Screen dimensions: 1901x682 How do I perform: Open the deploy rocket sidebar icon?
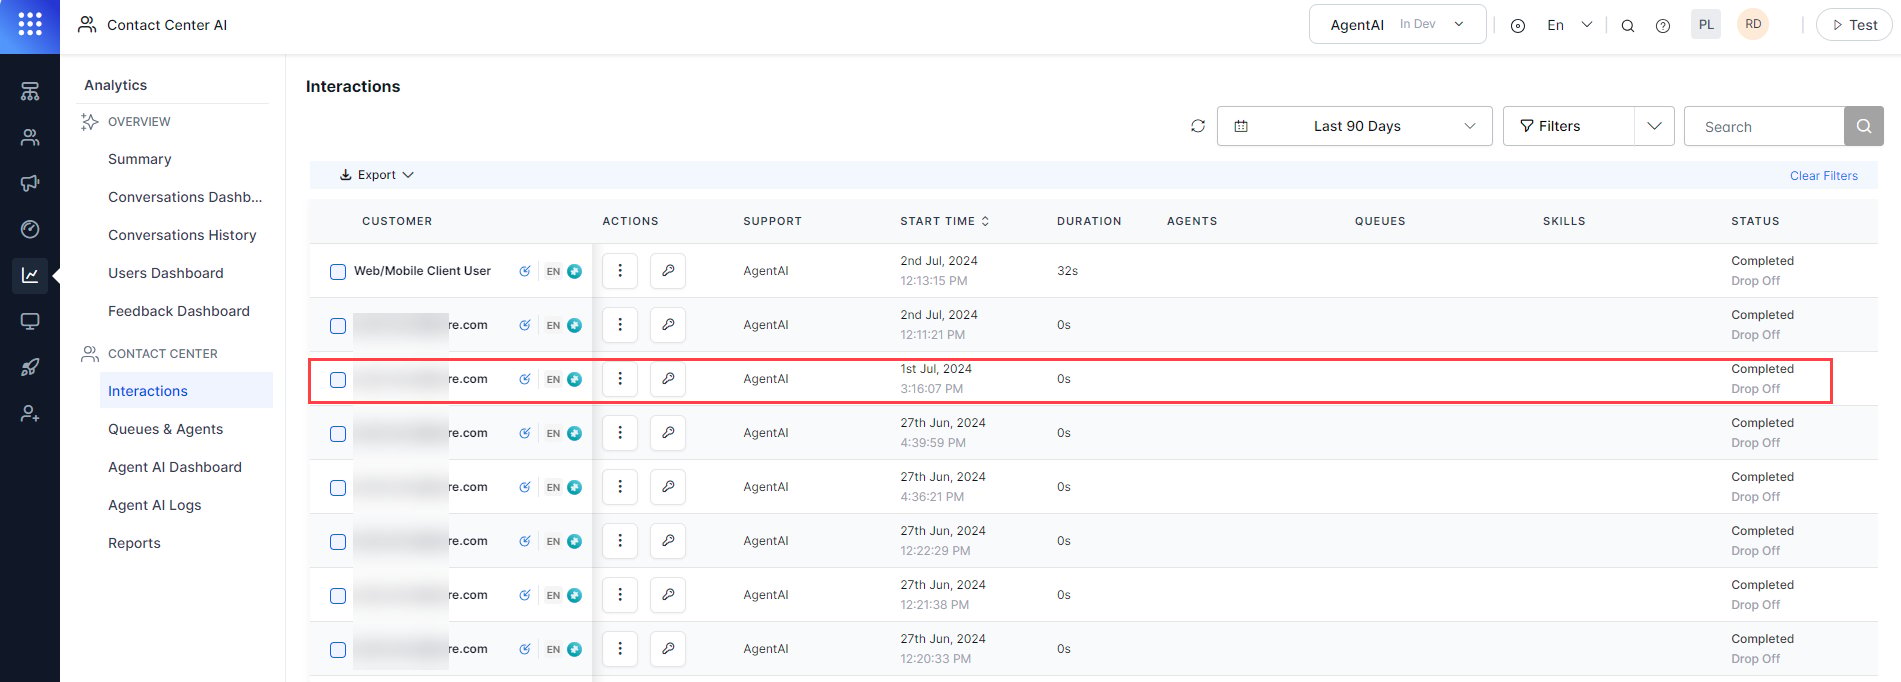point(30,368)
